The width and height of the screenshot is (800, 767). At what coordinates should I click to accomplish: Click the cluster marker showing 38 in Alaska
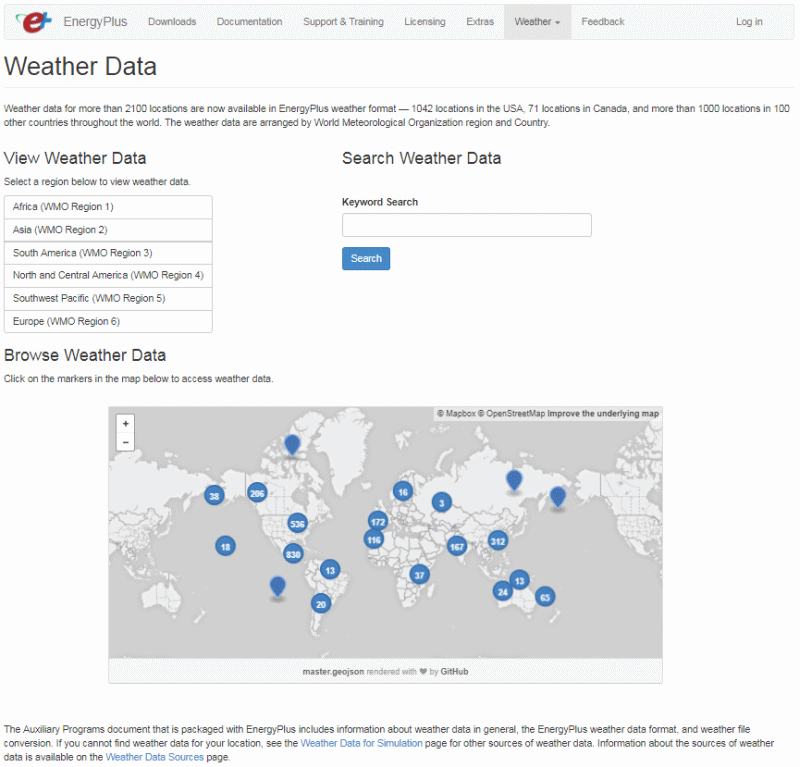coord(213,494)
